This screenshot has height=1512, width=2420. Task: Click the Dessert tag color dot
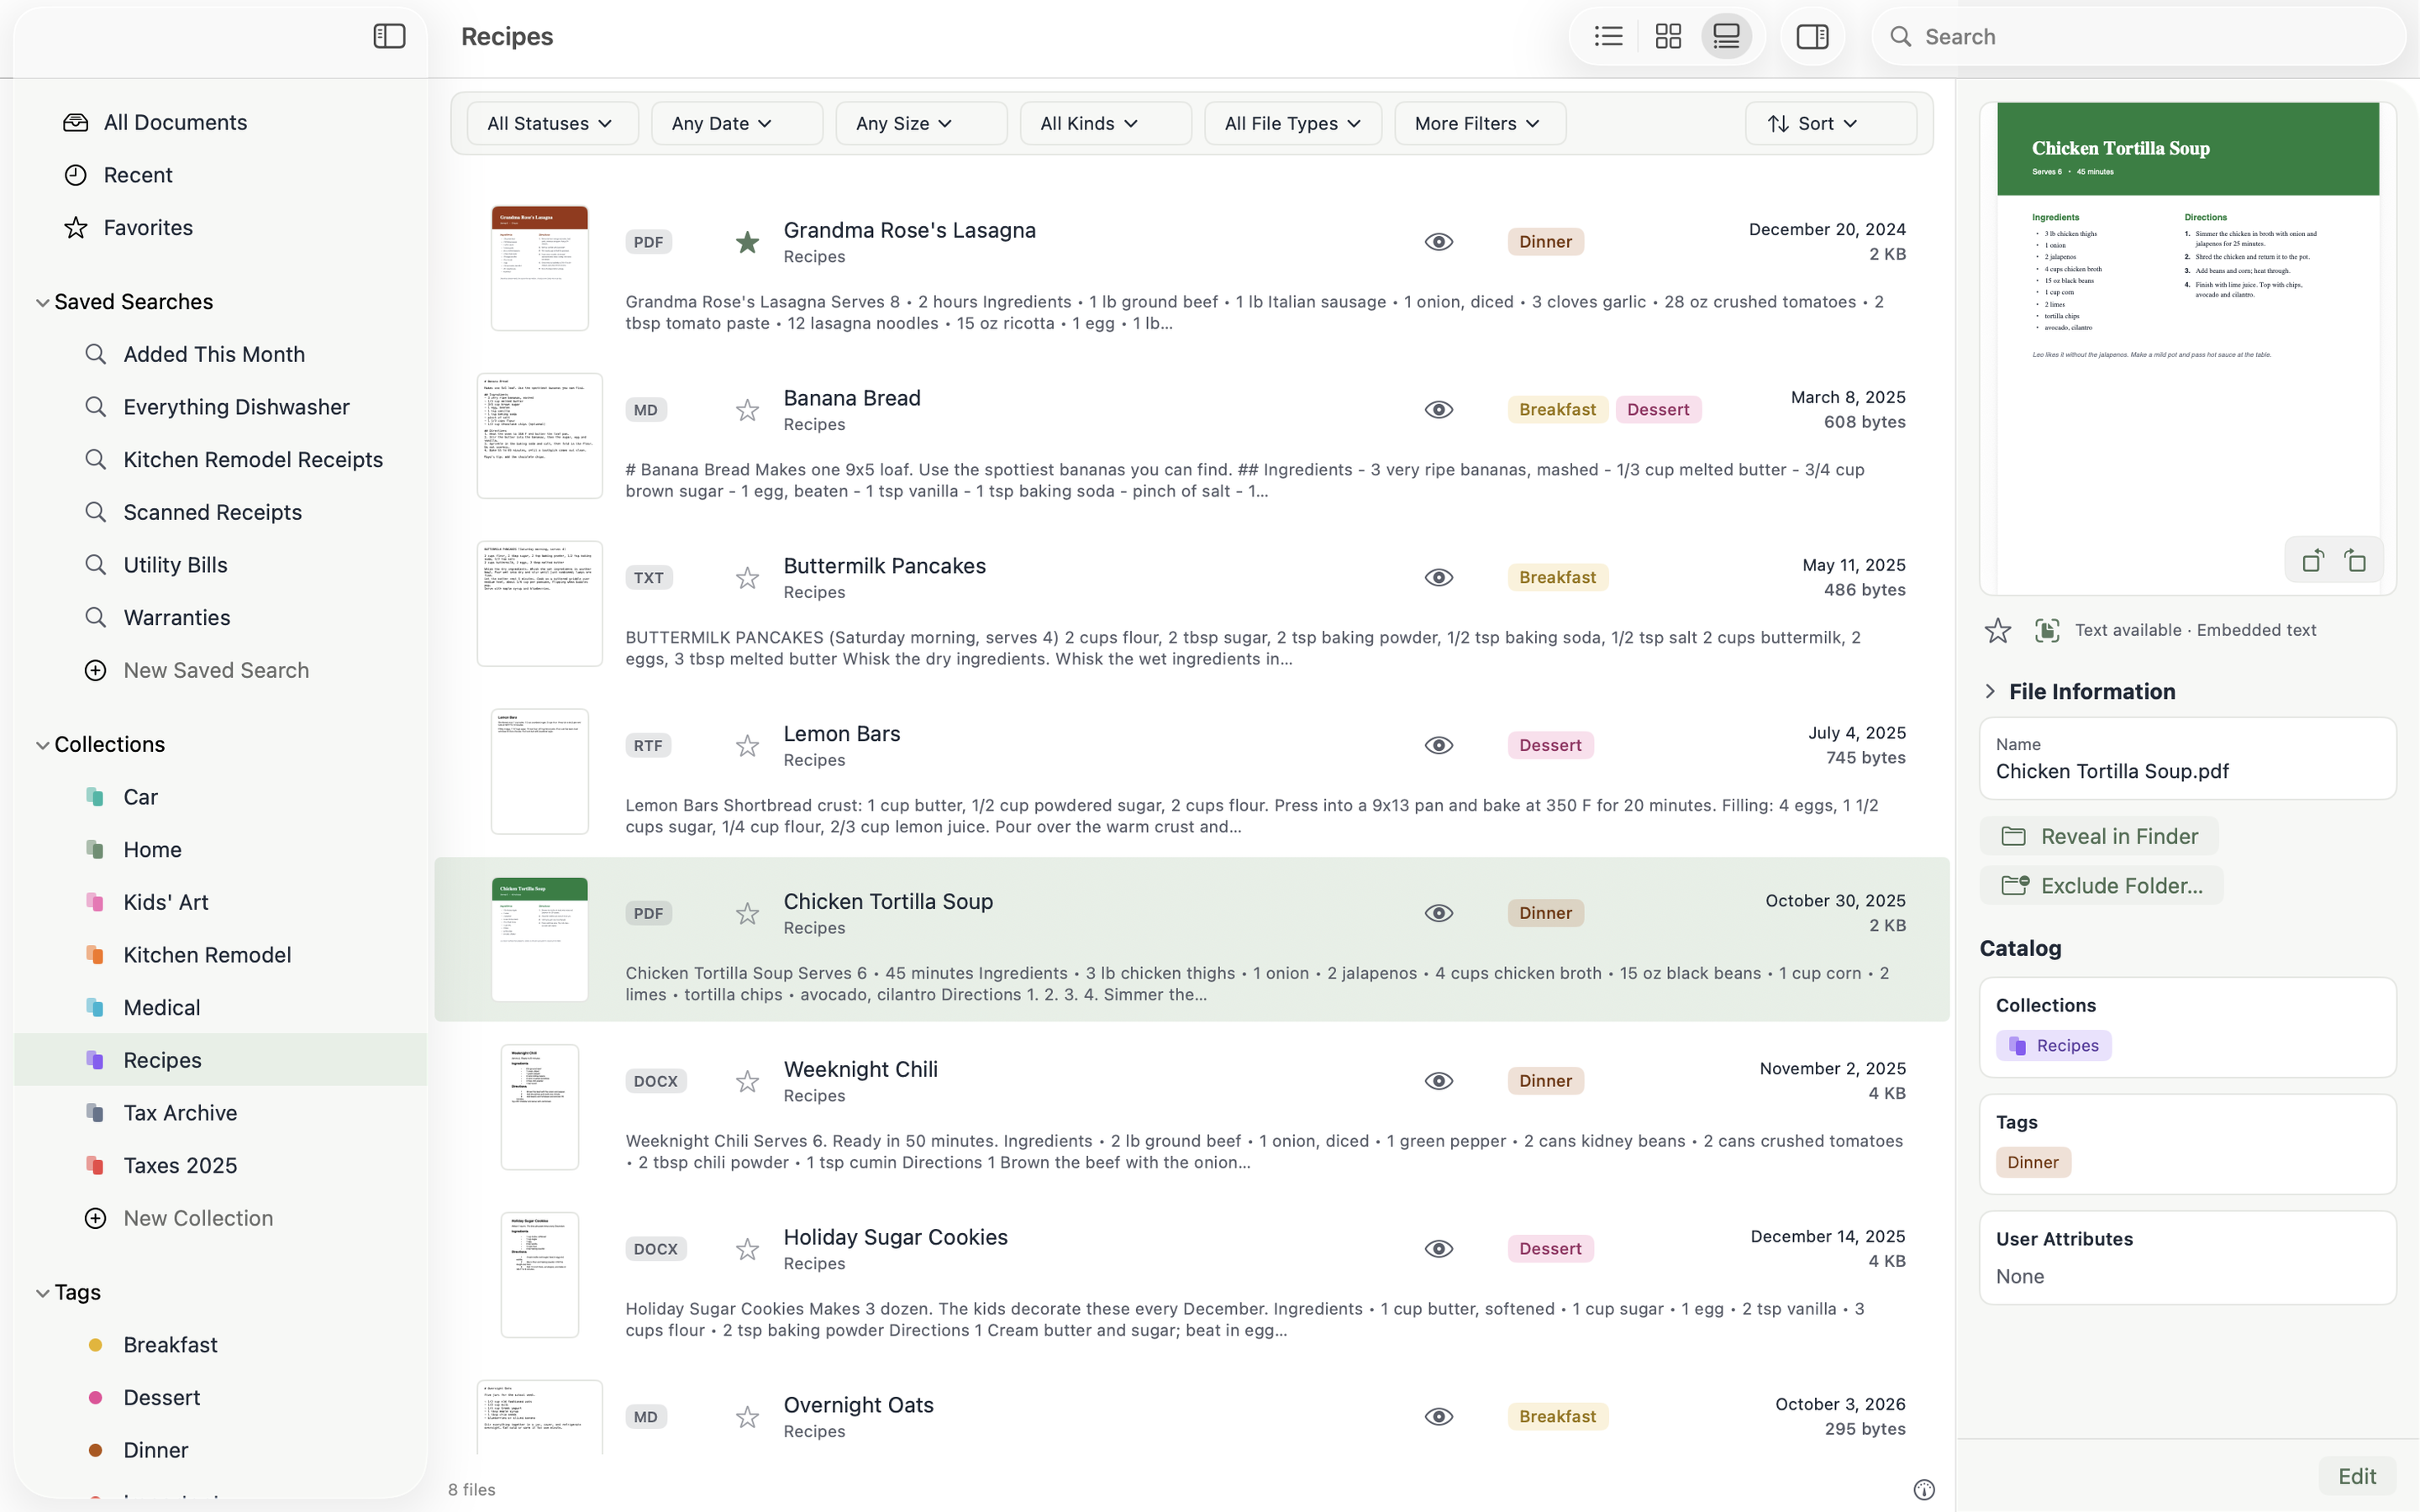(x=95, y=1397)
